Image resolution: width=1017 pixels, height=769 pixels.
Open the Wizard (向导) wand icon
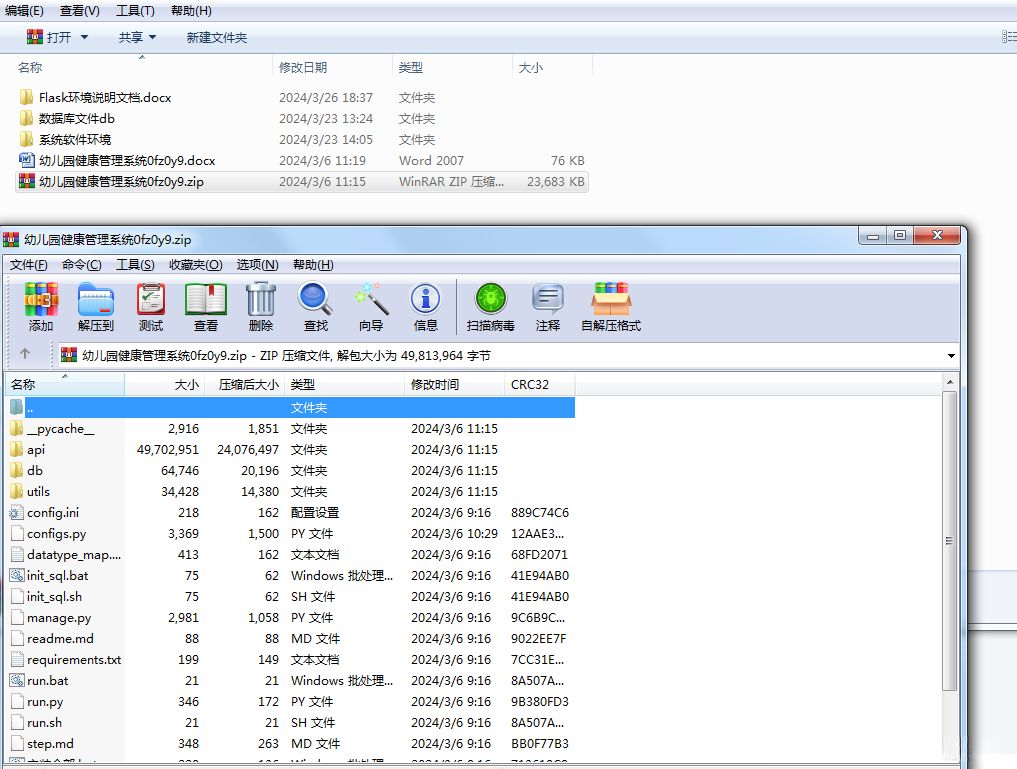(x=371, y=299)
